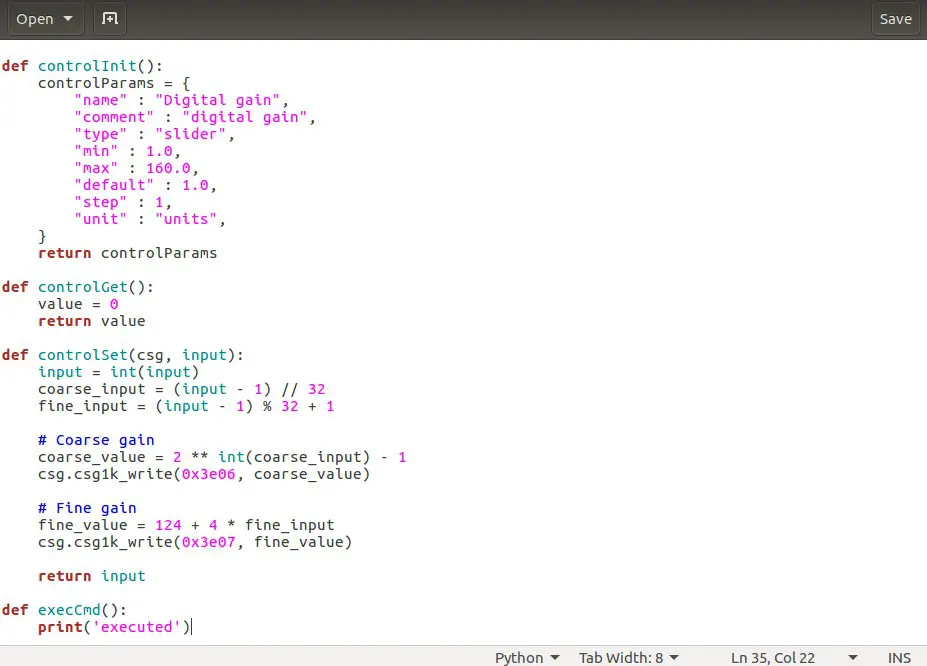The image size is (927, 666).
Task: Click the fine_input assignment line
Action: (x=186, y=407)
